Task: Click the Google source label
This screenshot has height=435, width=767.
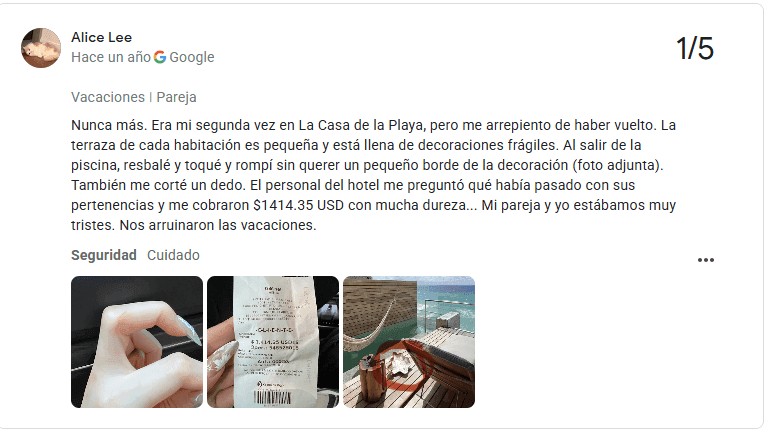Action: point(192,57)
